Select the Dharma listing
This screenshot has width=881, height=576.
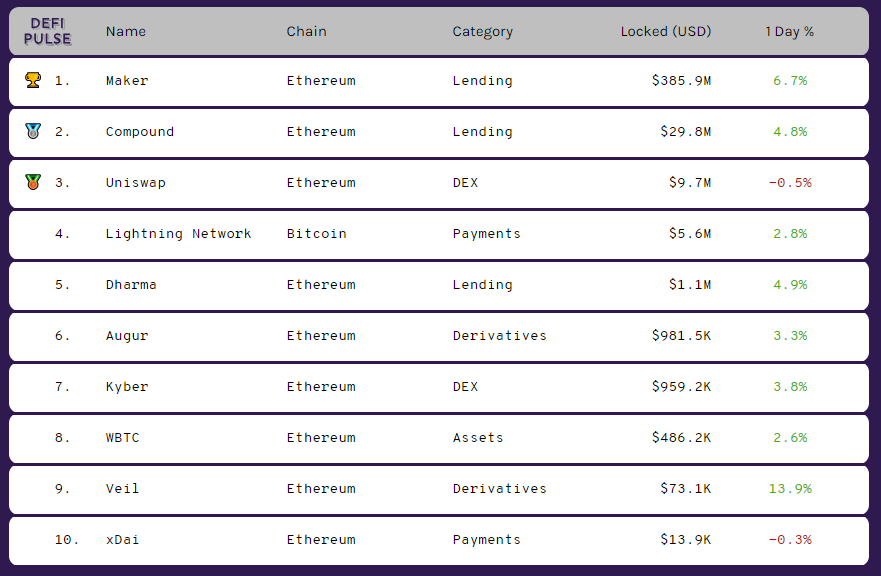(x=439, y=286)
